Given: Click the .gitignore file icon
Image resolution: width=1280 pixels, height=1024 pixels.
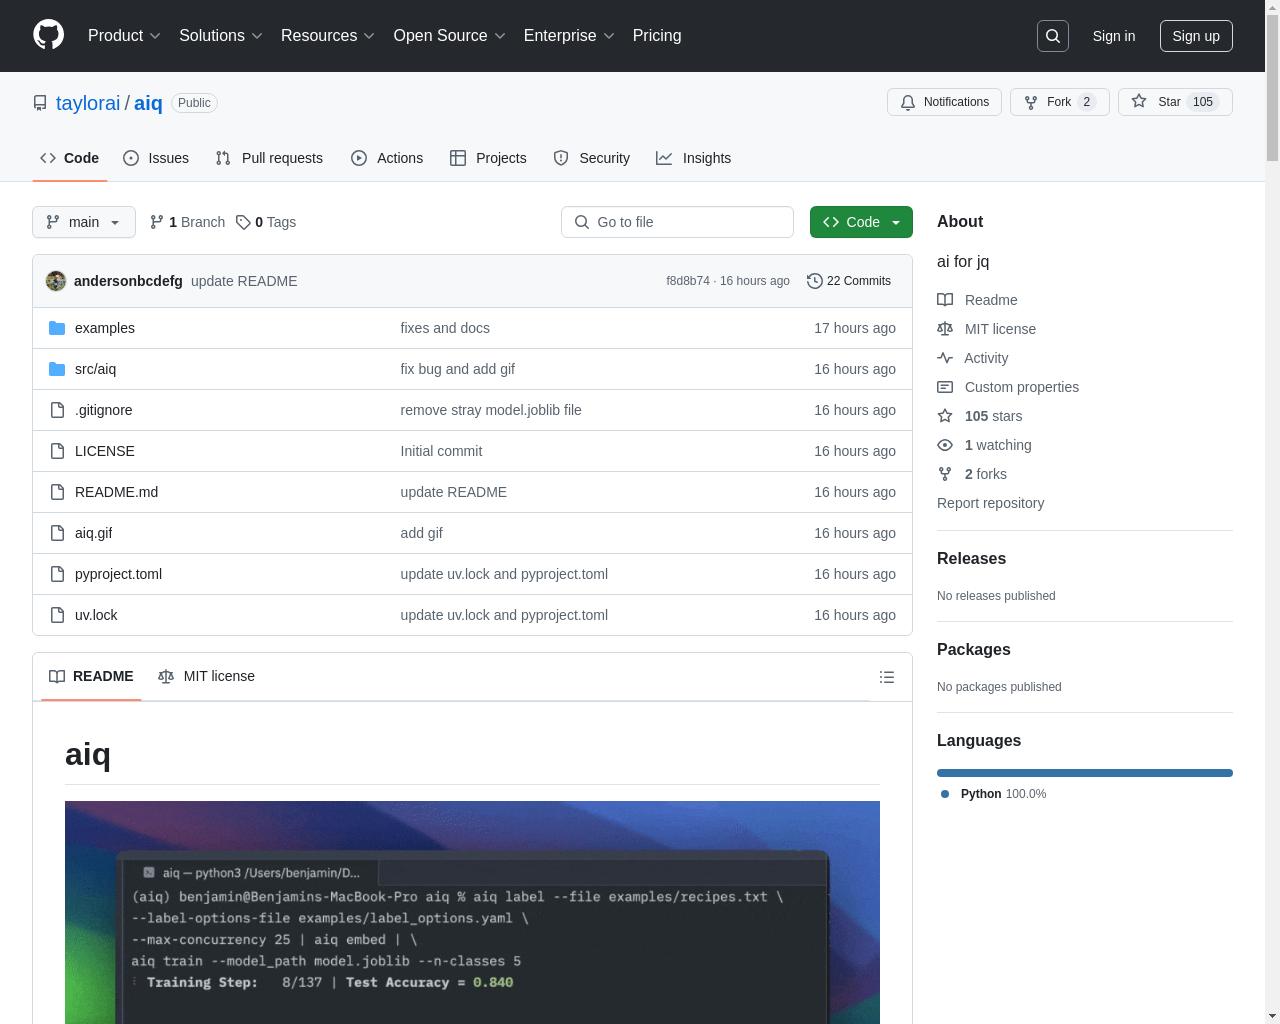Looking at the screenshot, I should click(x=57, y=410).
